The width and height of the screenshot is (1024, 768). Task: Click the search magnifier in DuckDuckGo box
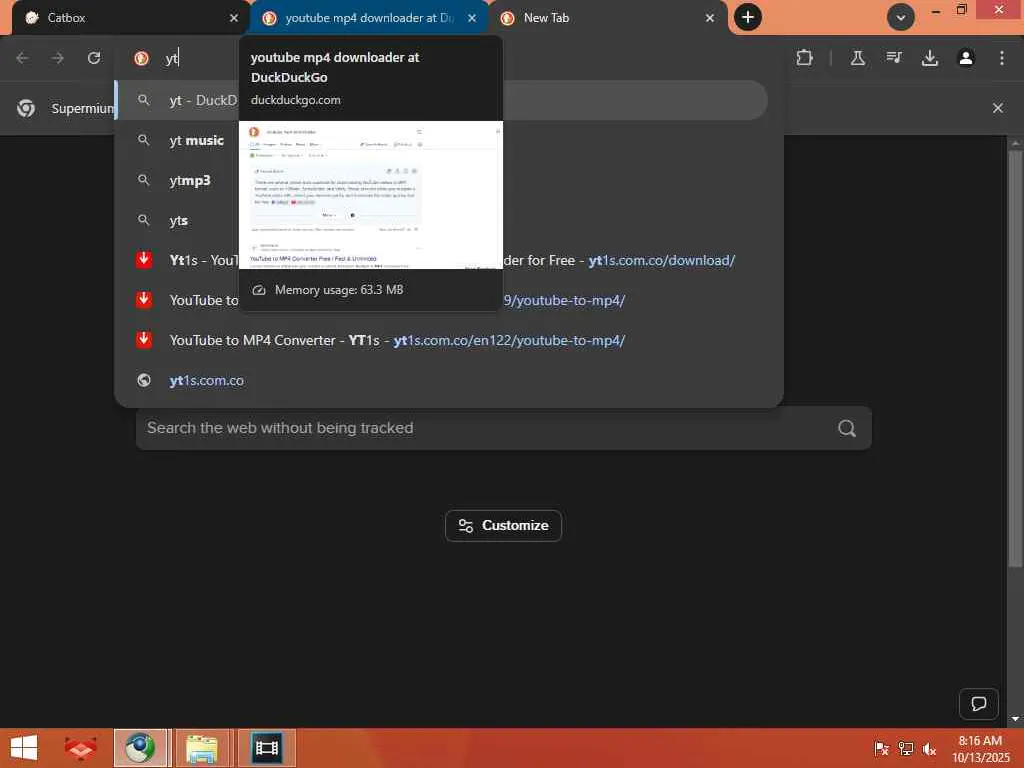click(847, 428)
